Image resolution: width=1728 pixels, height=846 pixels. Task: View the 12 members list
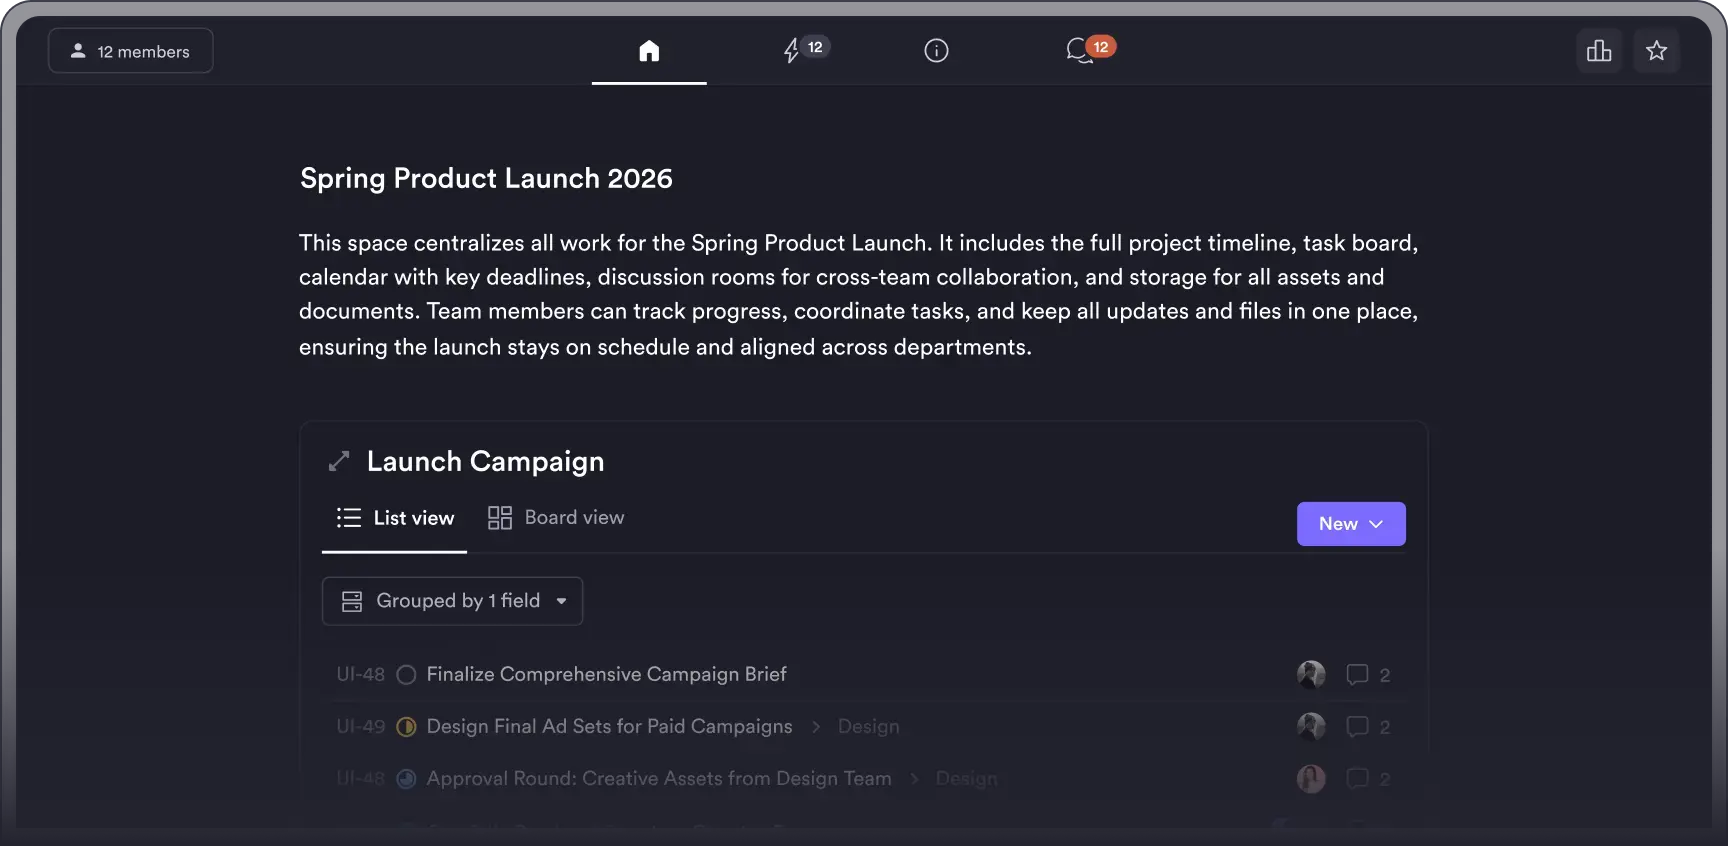tap(130, 50)
